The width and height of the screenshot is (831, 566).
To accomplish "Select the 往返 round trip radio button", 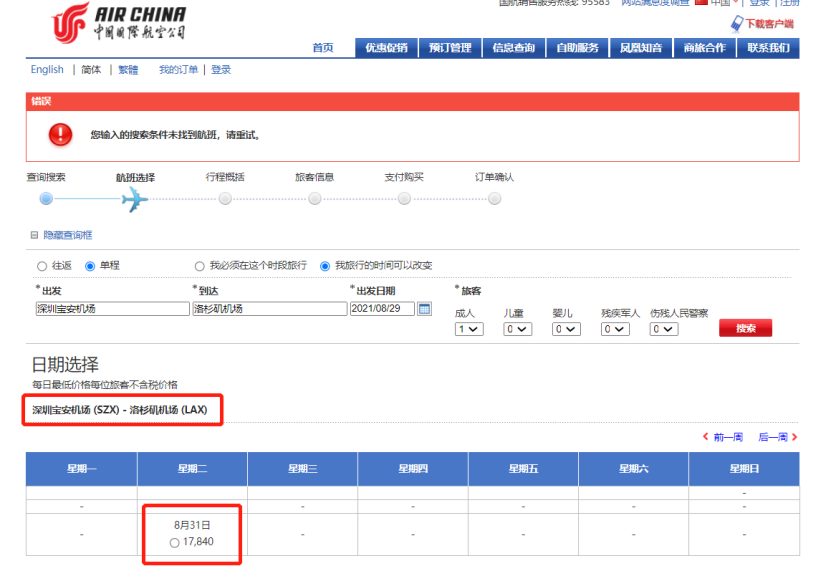I will pos(41,266).
